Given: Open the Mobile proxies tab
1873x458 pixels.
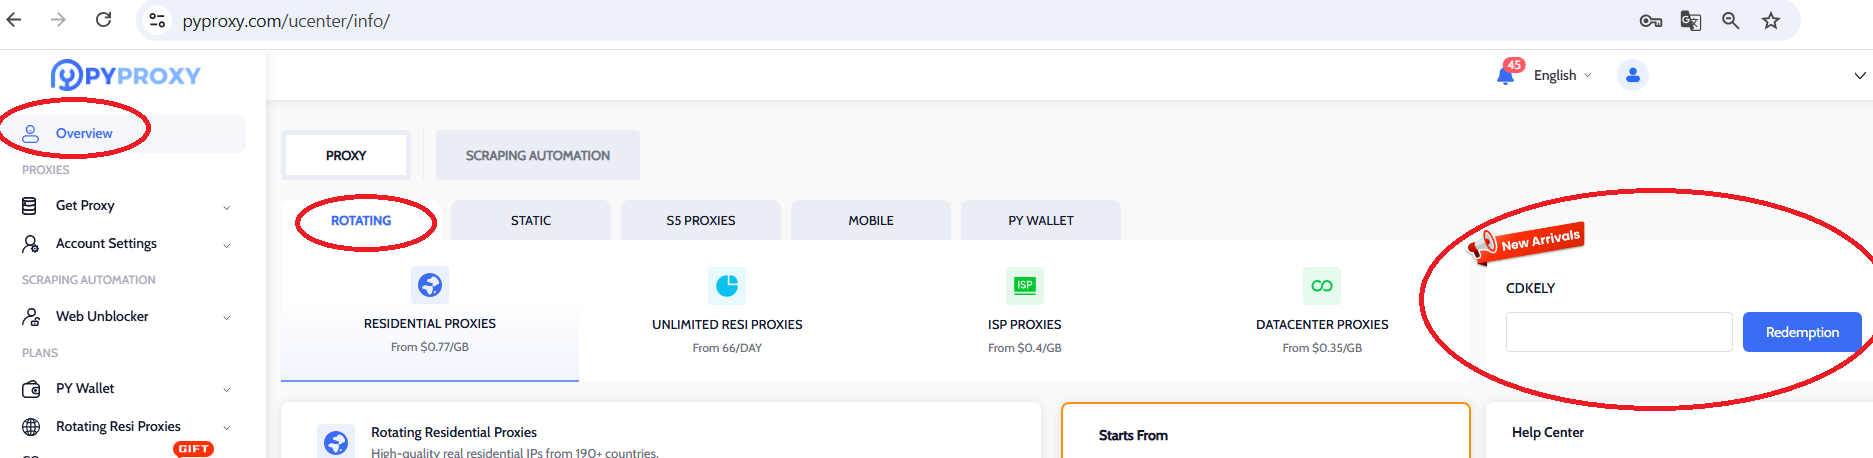Looking at the screenshot, I should click(870, 221).
